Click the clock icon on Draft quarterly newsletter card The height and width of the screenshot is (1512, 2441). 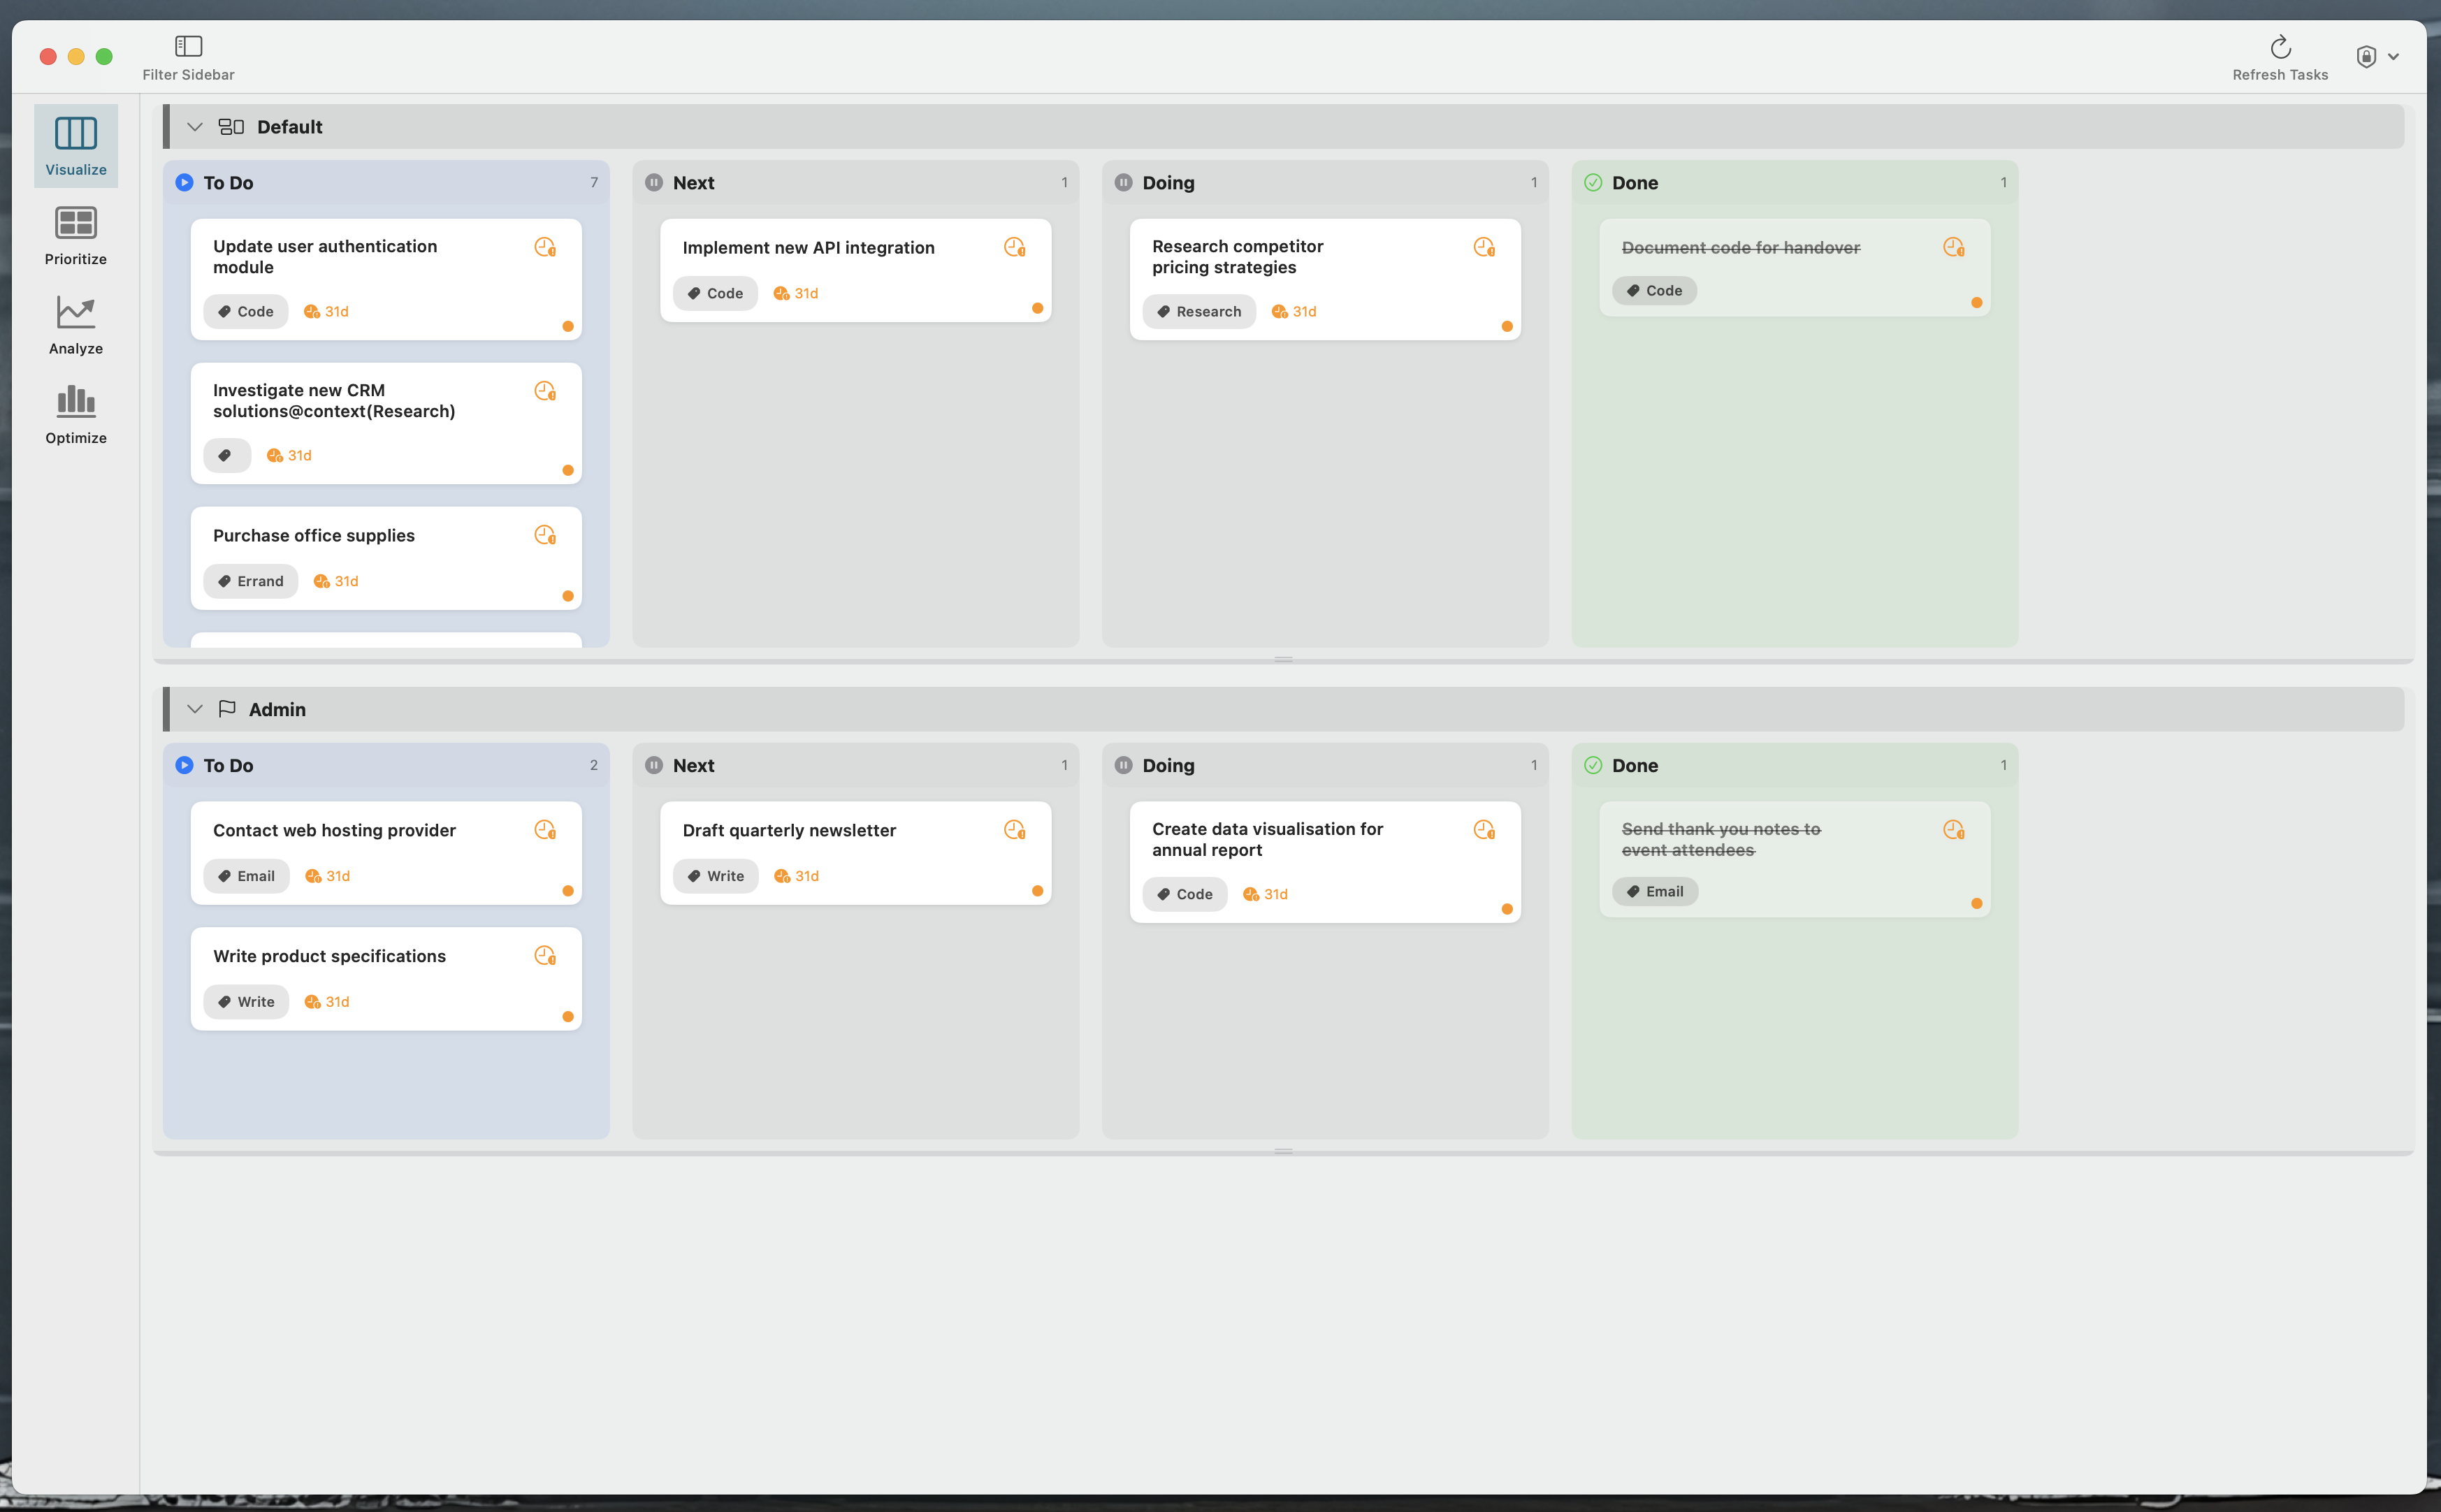pyautogui.click(x=1015, y=830)
